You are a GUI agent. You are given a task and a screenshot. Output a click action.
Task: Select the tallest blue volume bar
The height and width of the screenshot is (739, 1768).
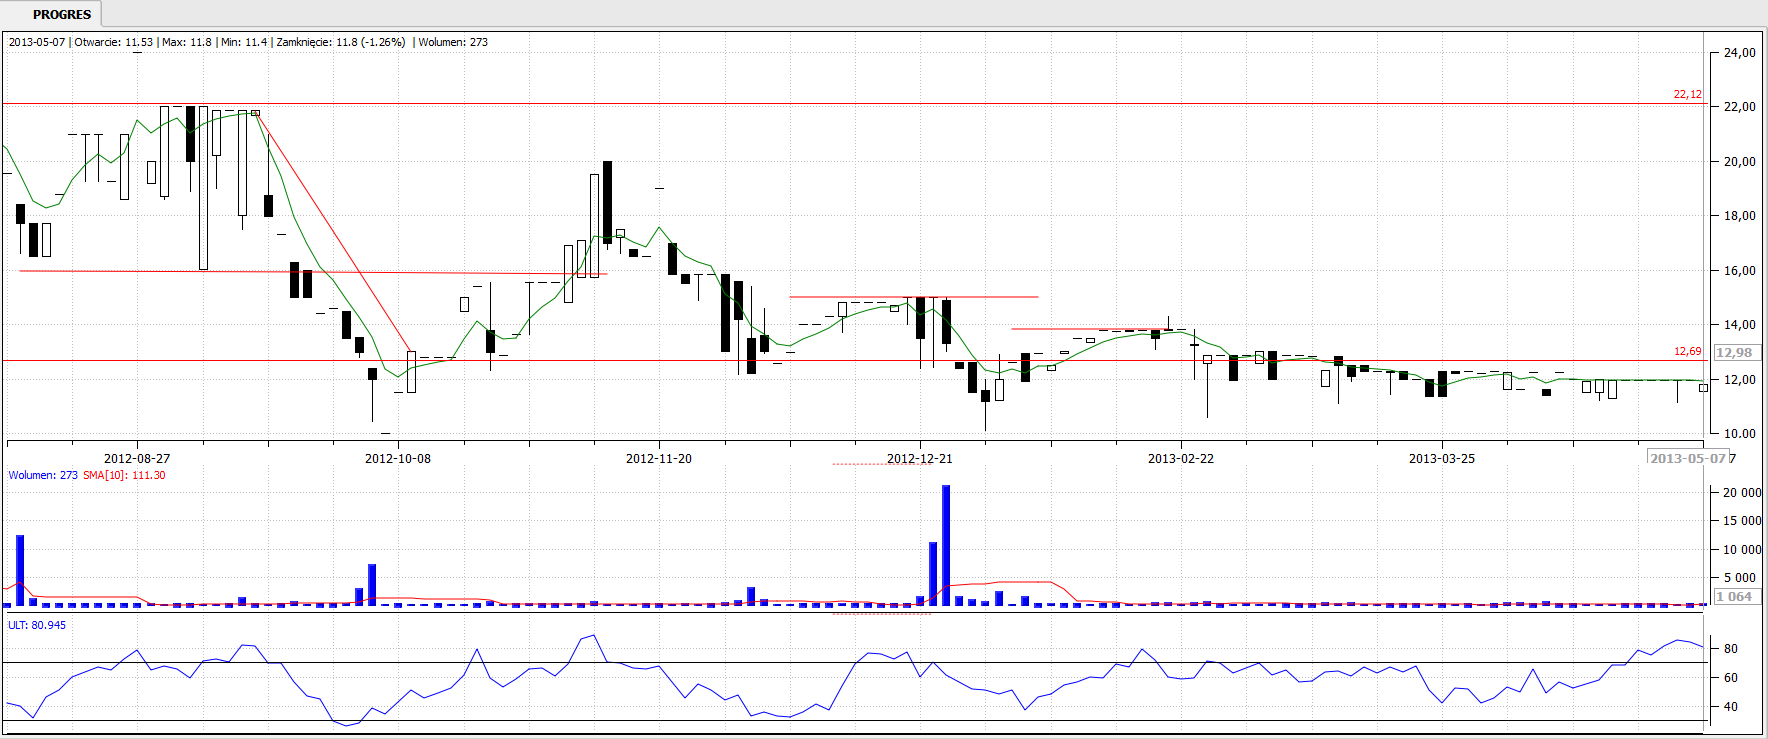(946, 545)
